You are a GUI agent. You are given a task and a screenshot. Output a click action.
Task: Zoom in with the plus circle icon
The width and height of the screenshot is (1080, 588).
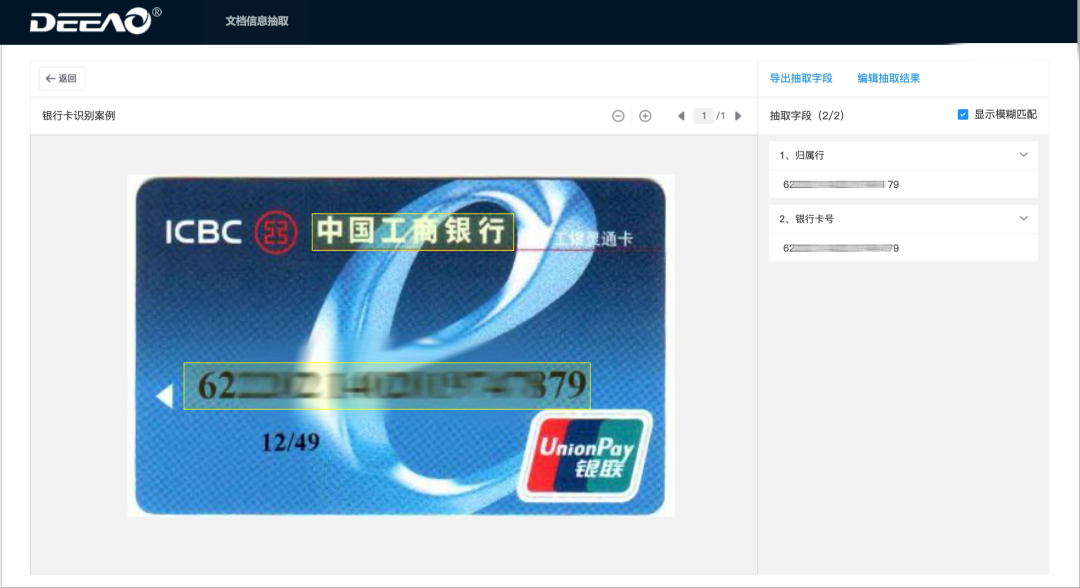pos(645,116)
